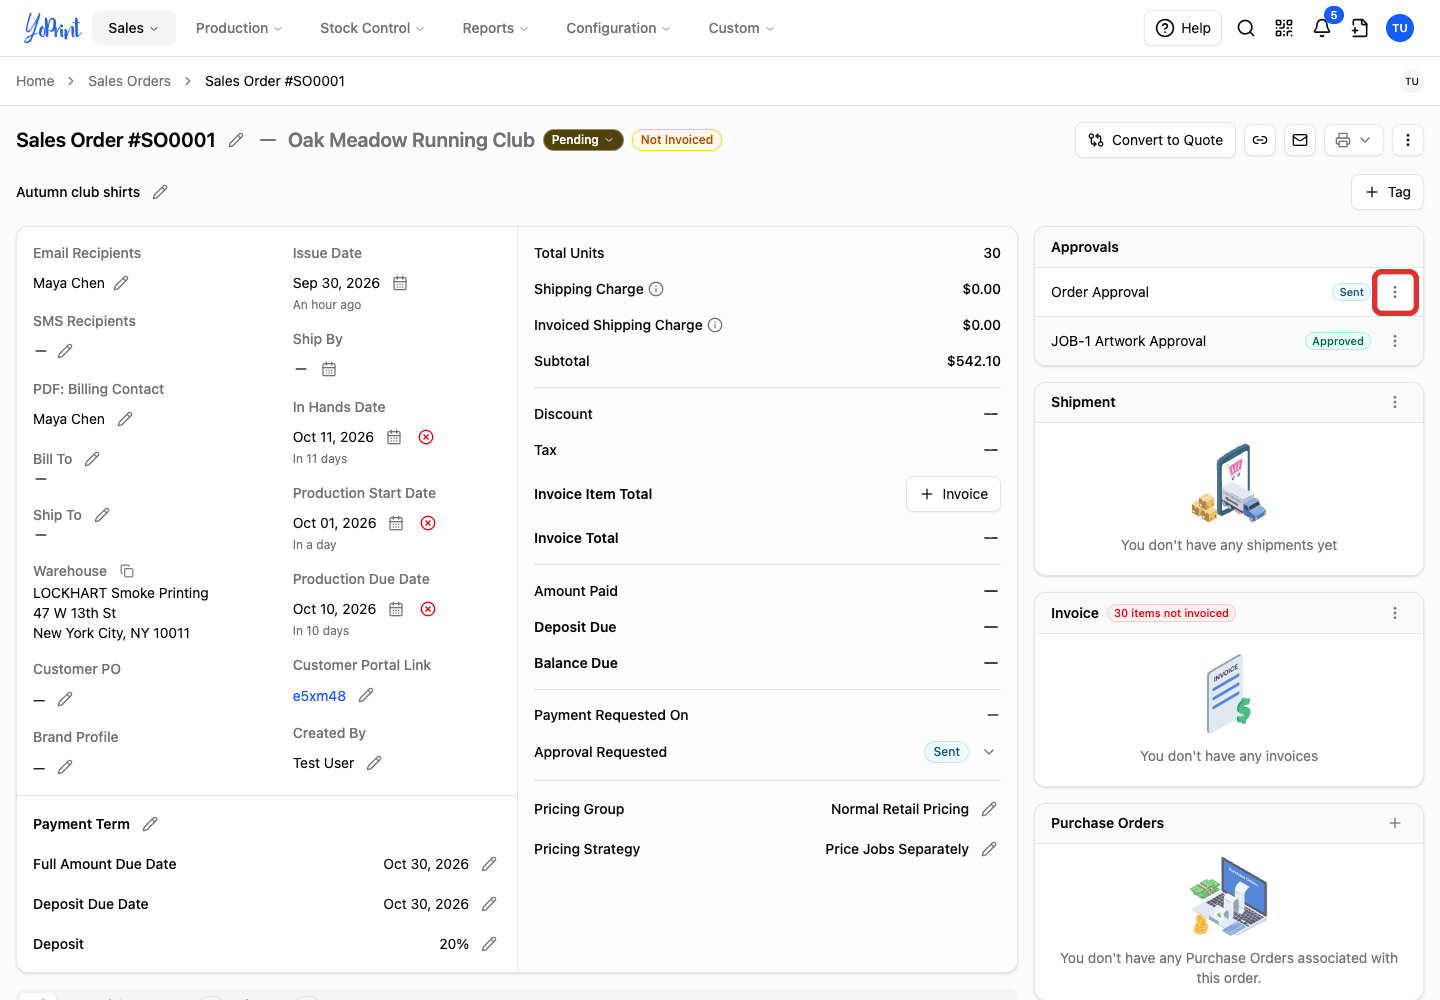Viewport: 1440px width, 1000px height.
Task: Edit the Deposit percentage
Action: [489, 944]
